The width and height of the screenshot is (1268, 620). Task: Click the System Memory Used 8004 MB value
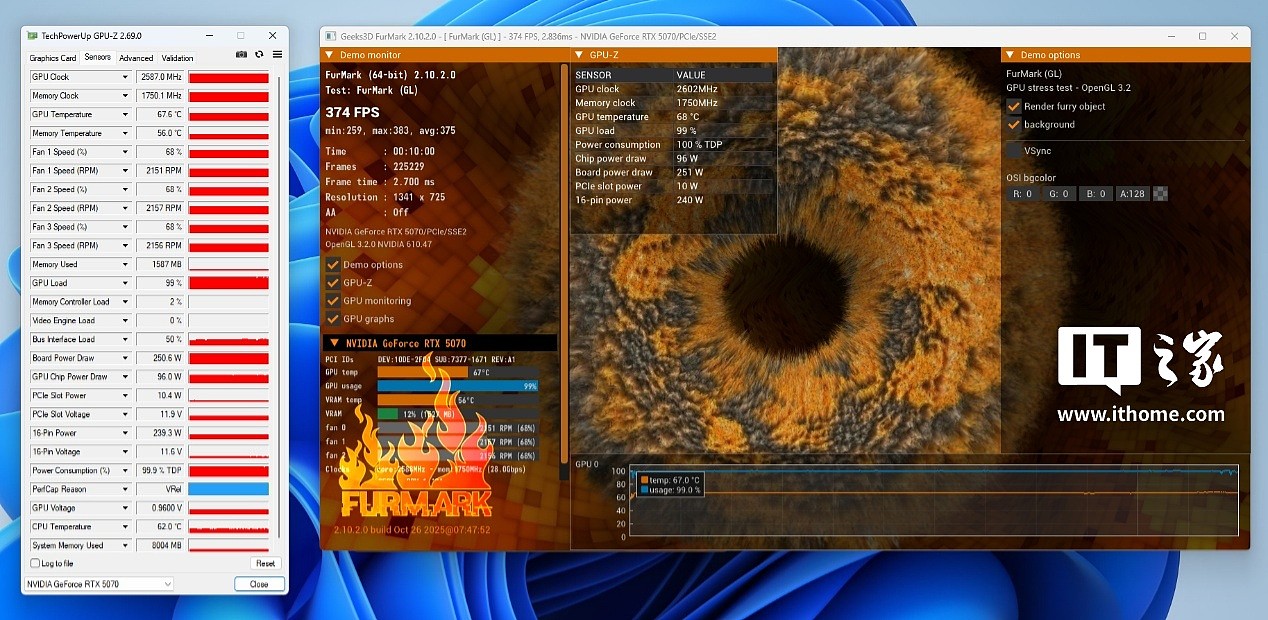160,546
